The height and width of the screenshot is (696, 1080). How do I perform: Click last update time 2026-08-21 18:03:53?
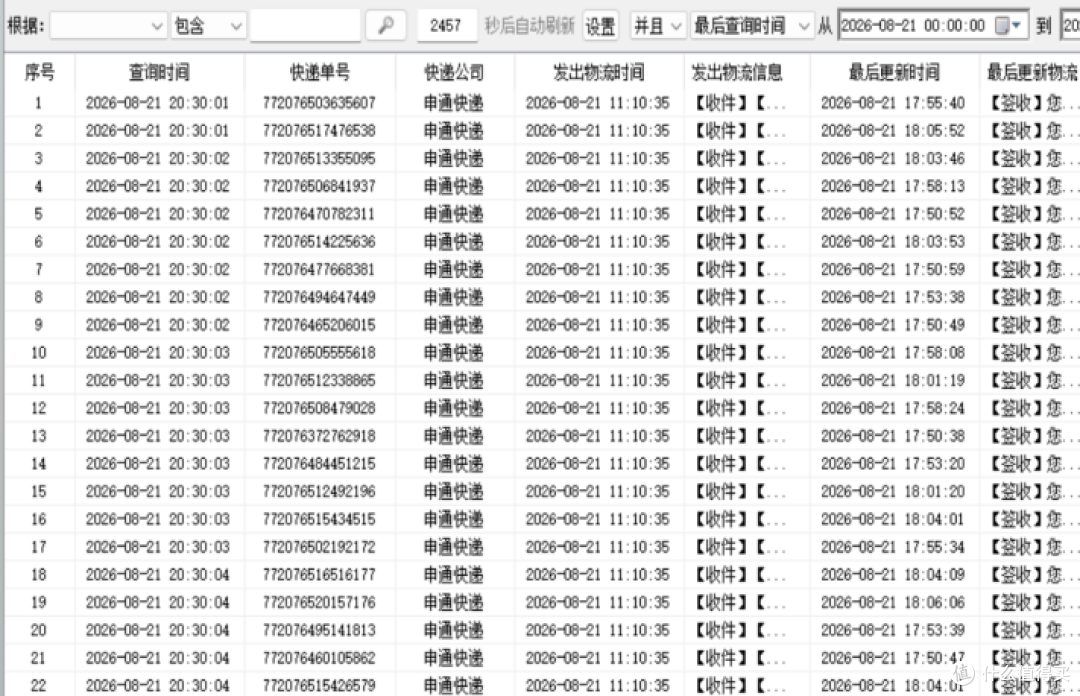tap(893, 242)
